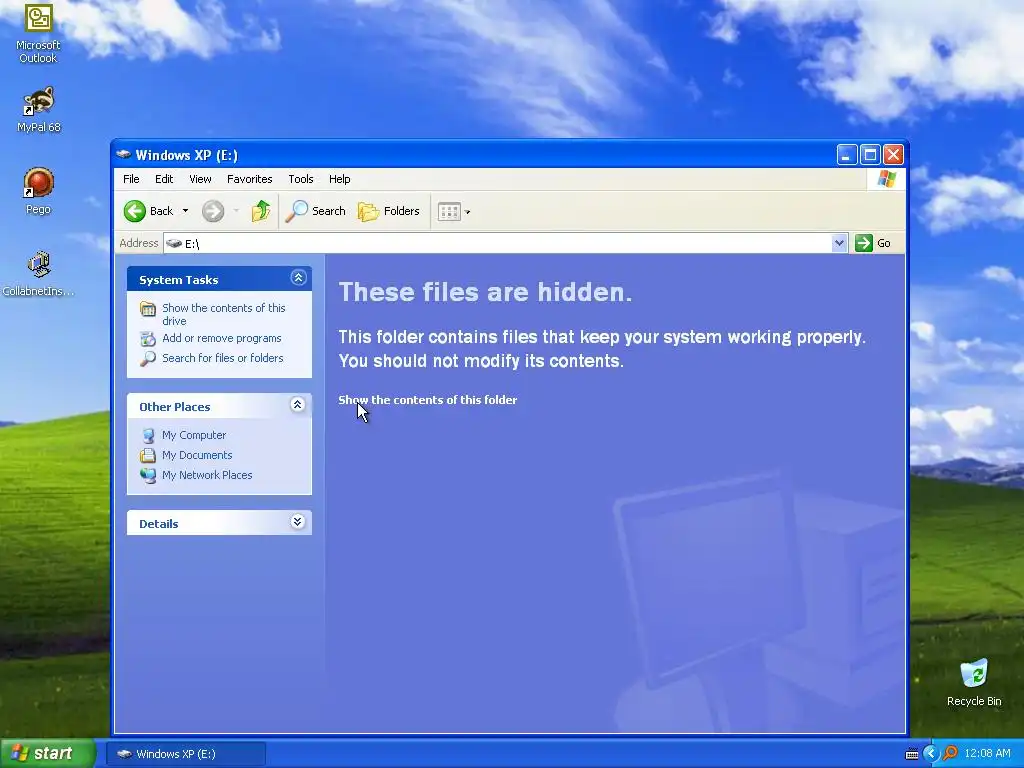Click the keyboard icon in system tray
Viewport: 1024px width, 768px height.
[912, 754]
